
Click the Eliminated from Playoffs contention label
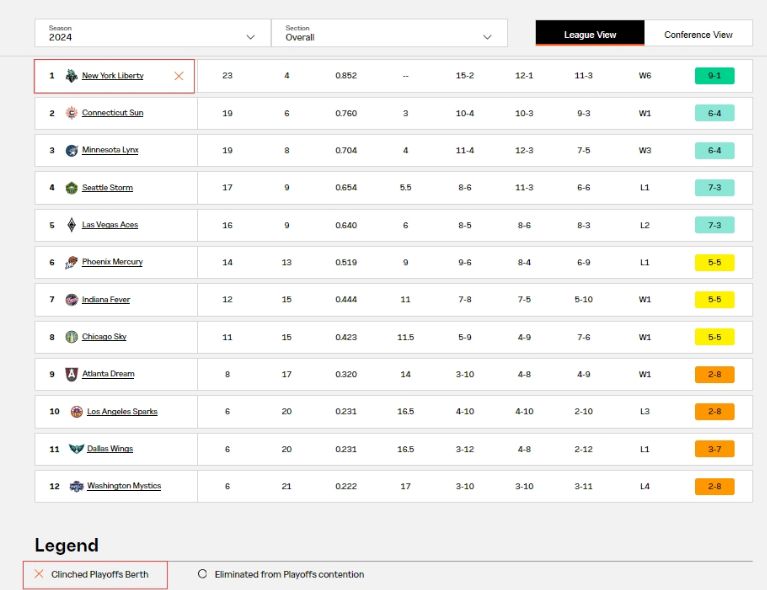[x=290, y=574]
